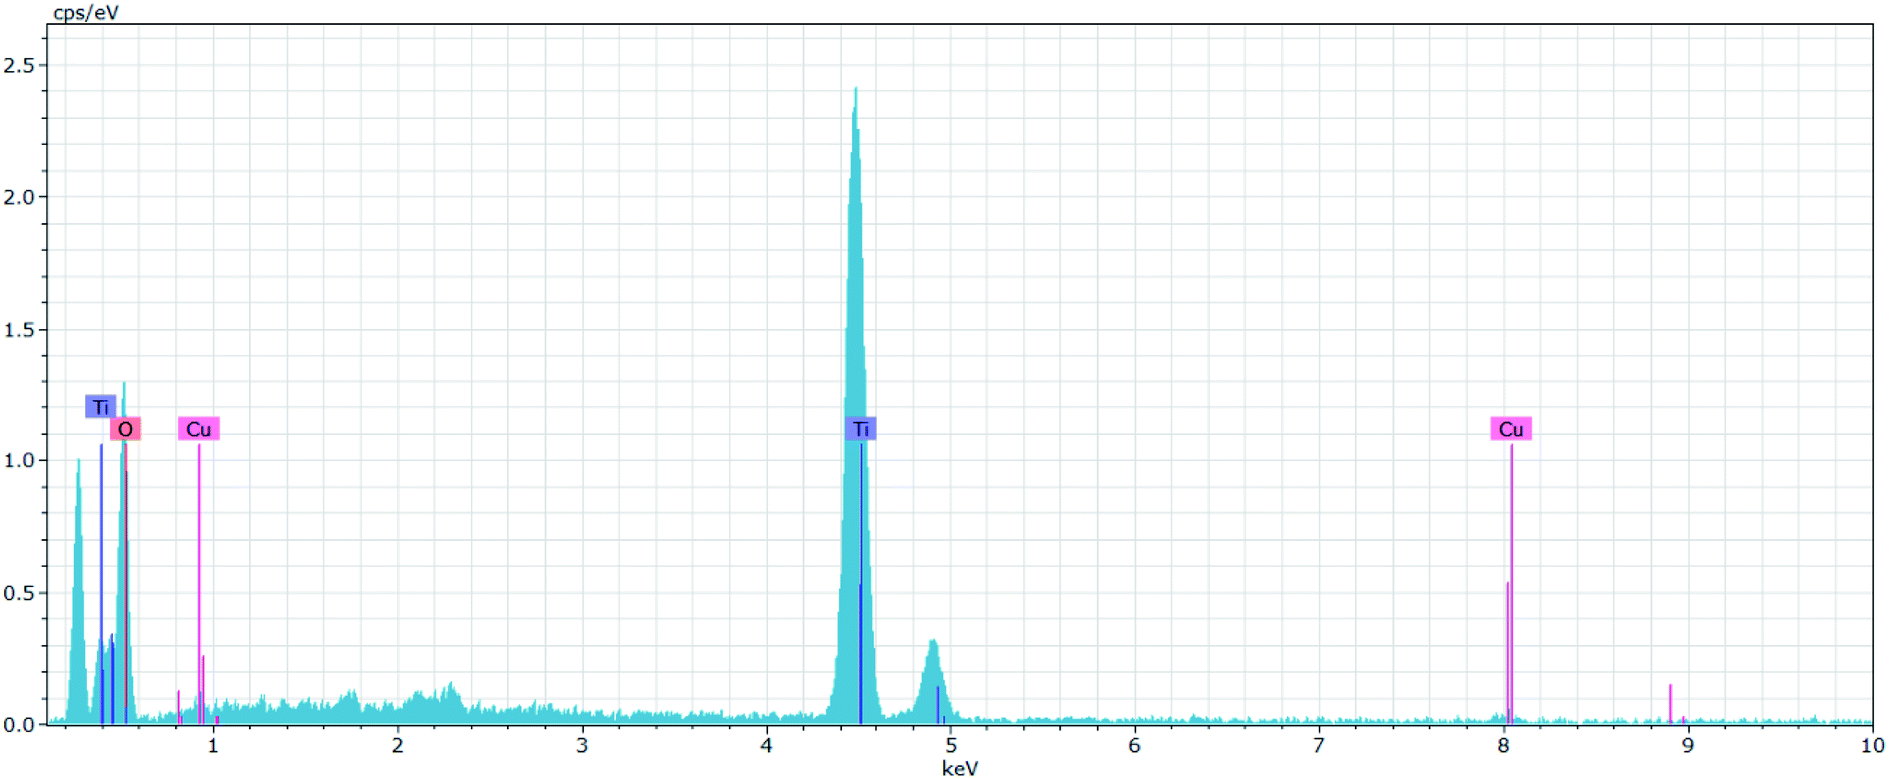Click the 0.5 value on the y-axis
The image size is (1890, 779).
[x=19, y=592]
